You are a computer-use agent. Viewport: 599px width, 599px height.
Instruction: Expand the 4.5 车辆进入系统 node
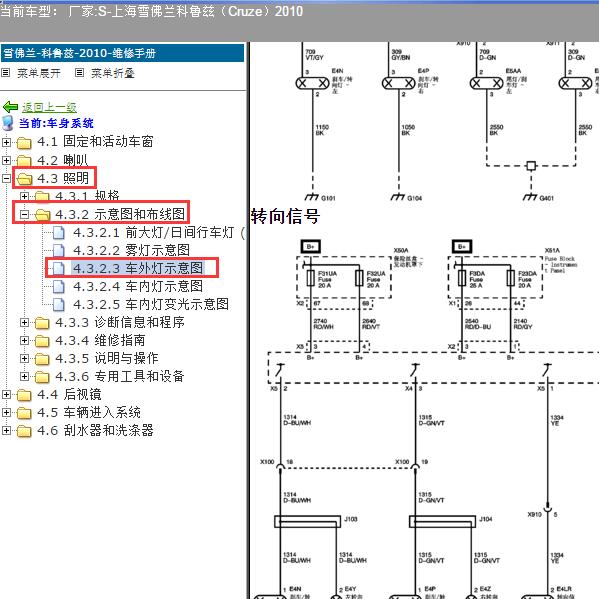pyautogui.click(x=6, y=412)
